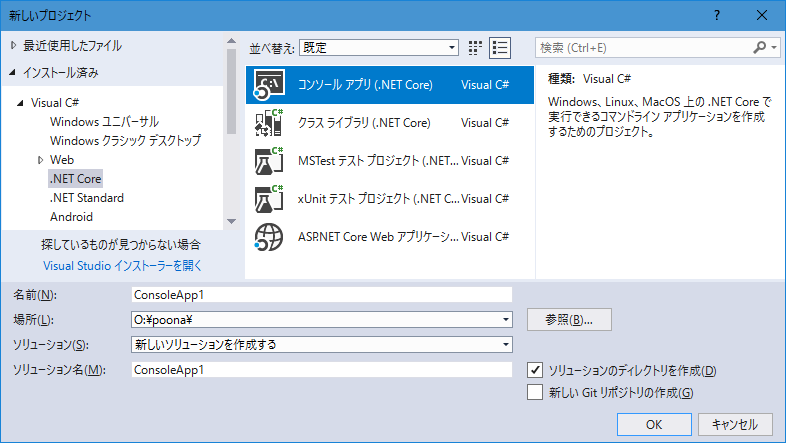Enable 新しい Git リポジトリの作成 checkbox

535,392
